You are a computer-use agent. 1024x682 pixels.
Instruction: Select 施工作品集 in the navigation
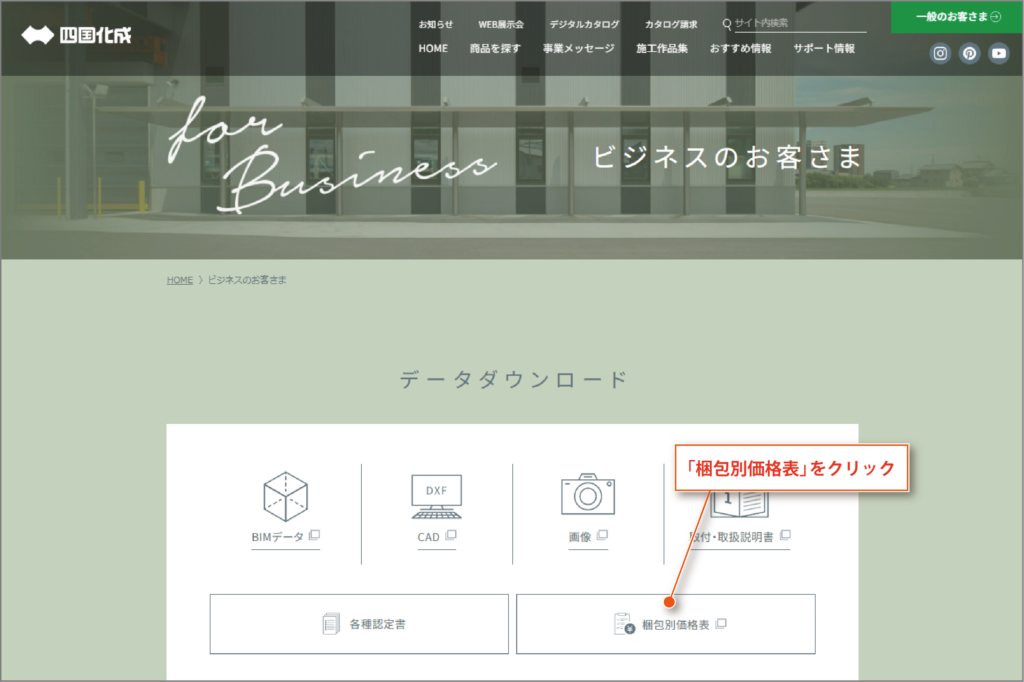[x=662, y=48]
